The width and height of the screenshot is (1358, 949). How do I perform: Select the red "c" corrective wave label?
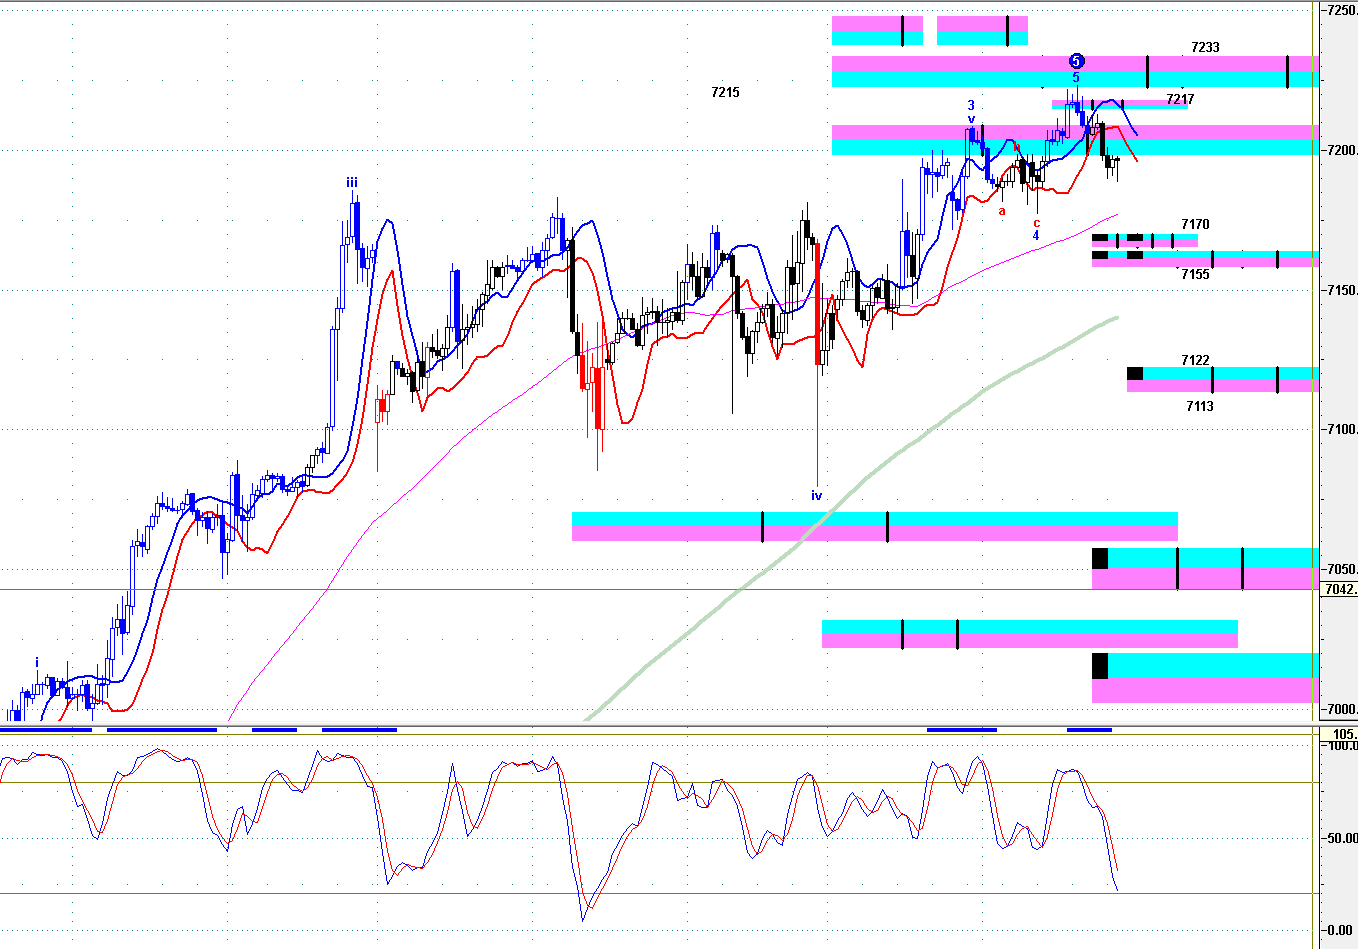pos(1037,223)
